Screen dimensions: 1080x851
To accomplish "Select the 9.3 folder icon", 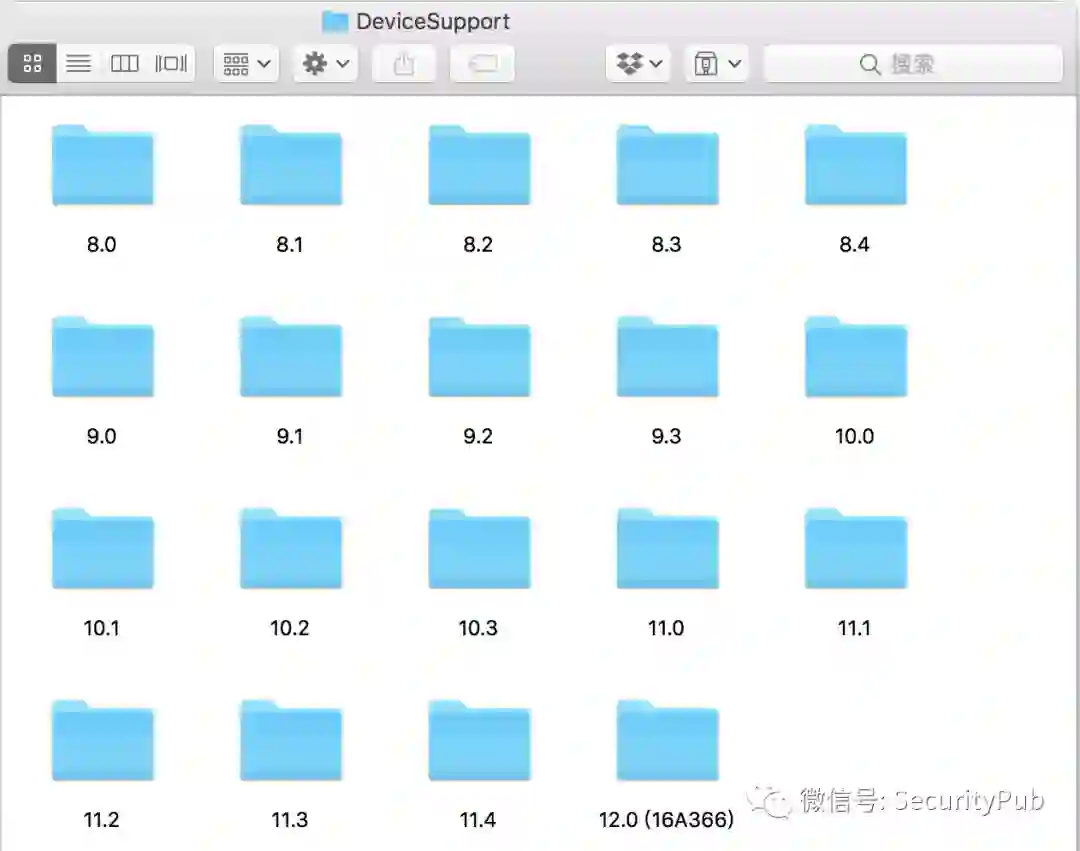I will click(667, 357).
